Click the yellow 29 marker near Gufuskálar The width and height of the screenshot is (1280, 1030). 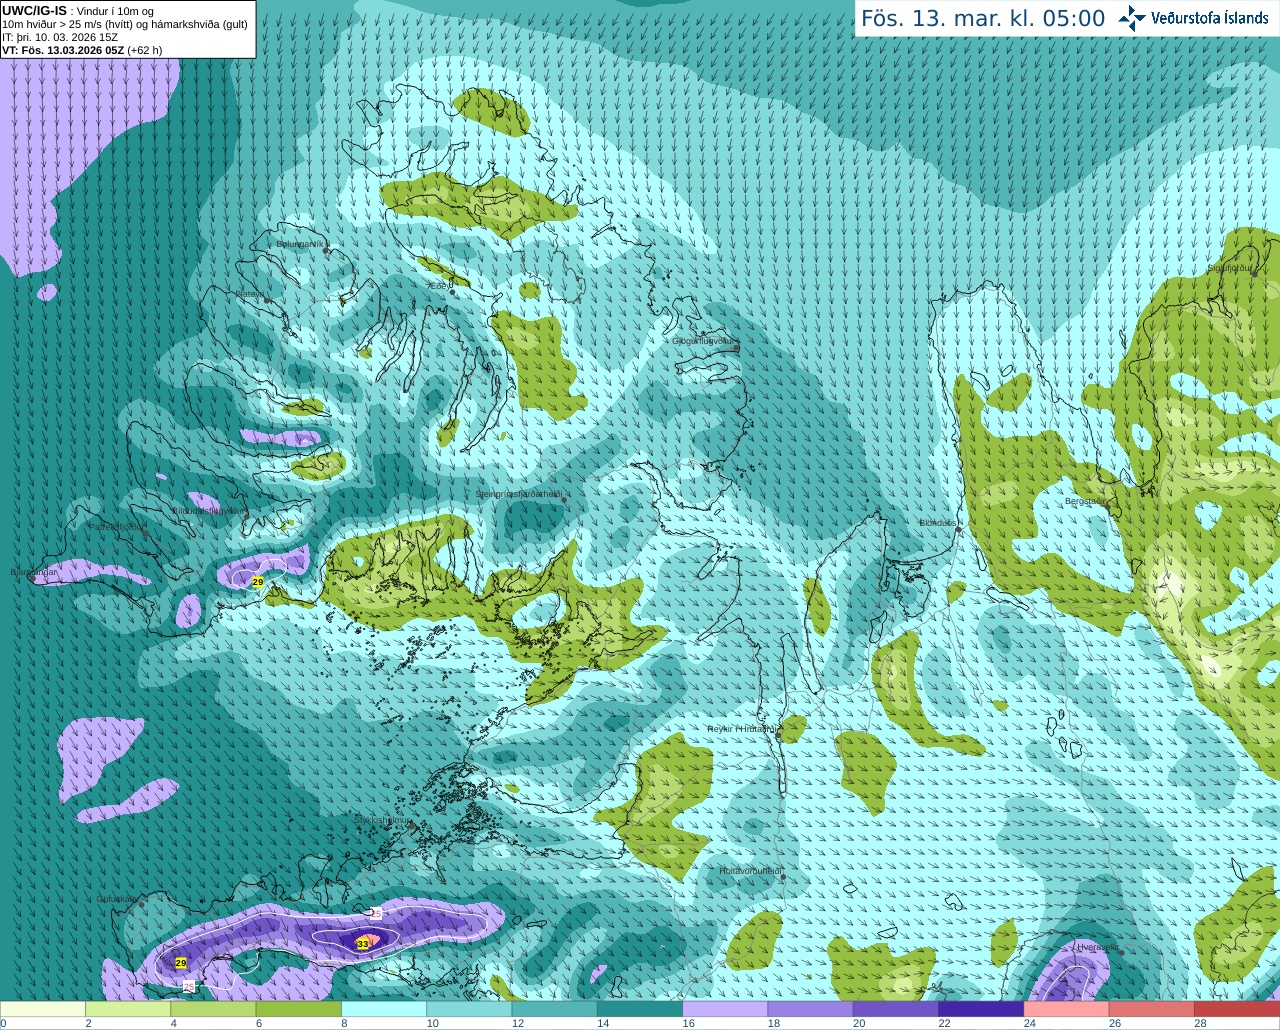click(x=181, y=963)
